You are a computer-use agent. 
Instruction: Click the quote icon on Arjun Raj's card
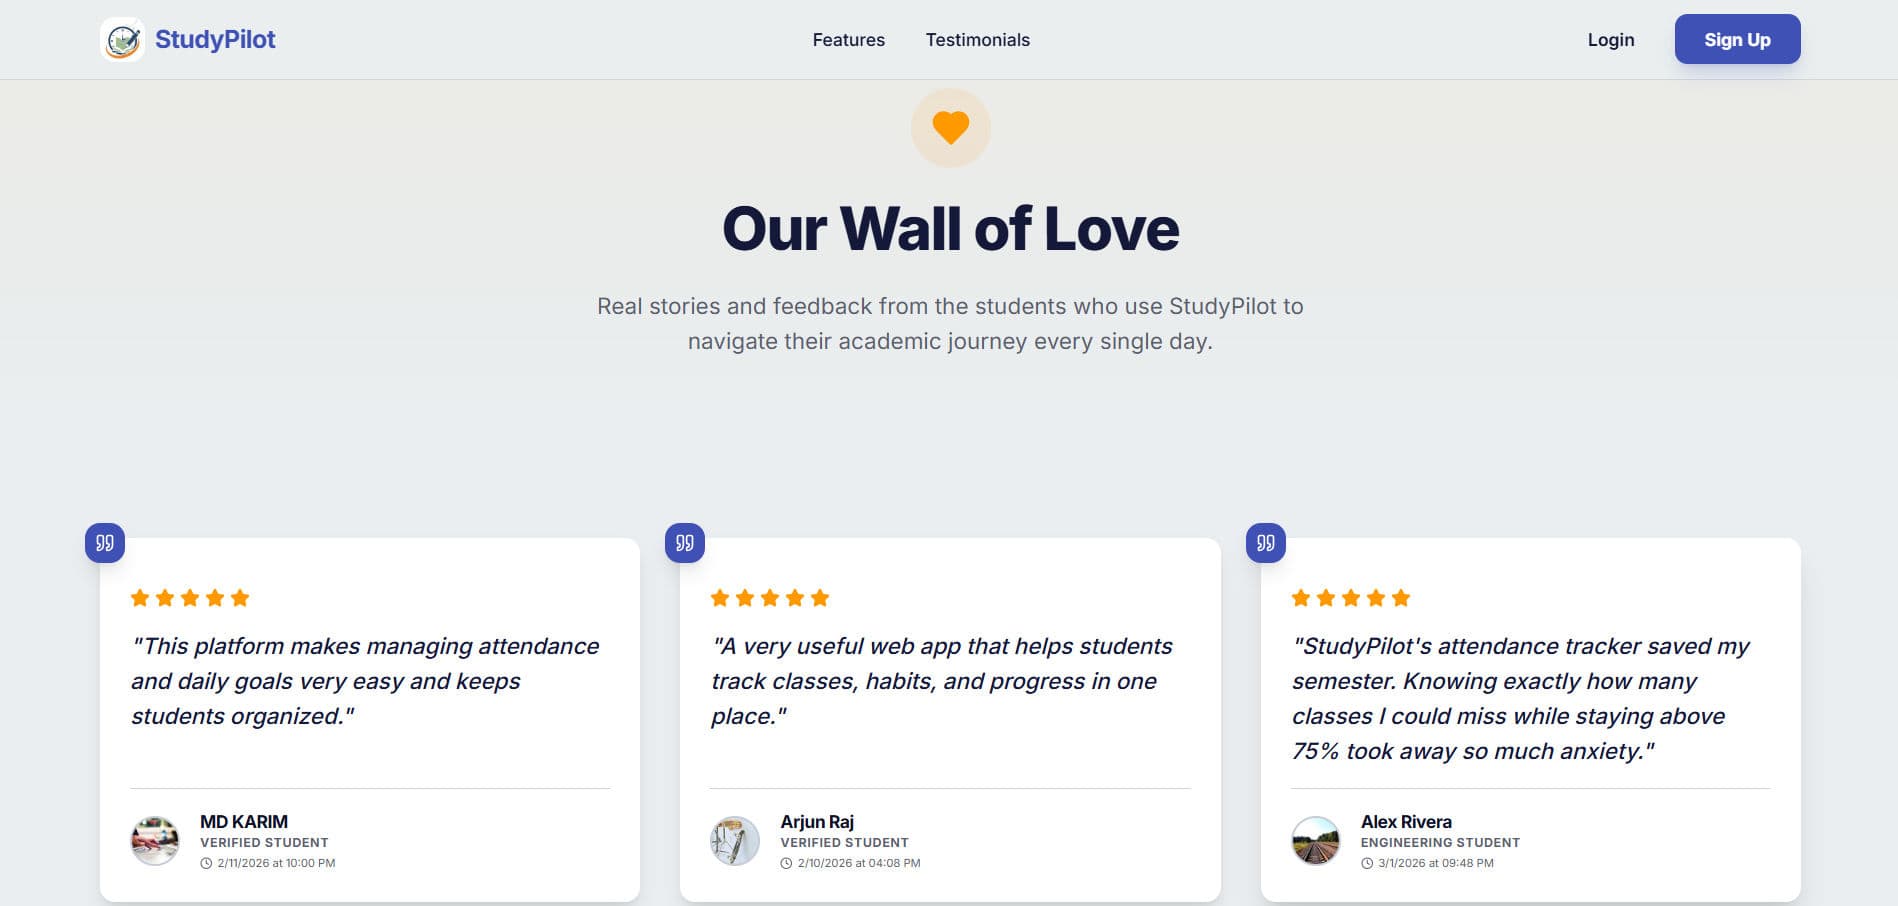point(684,542)
